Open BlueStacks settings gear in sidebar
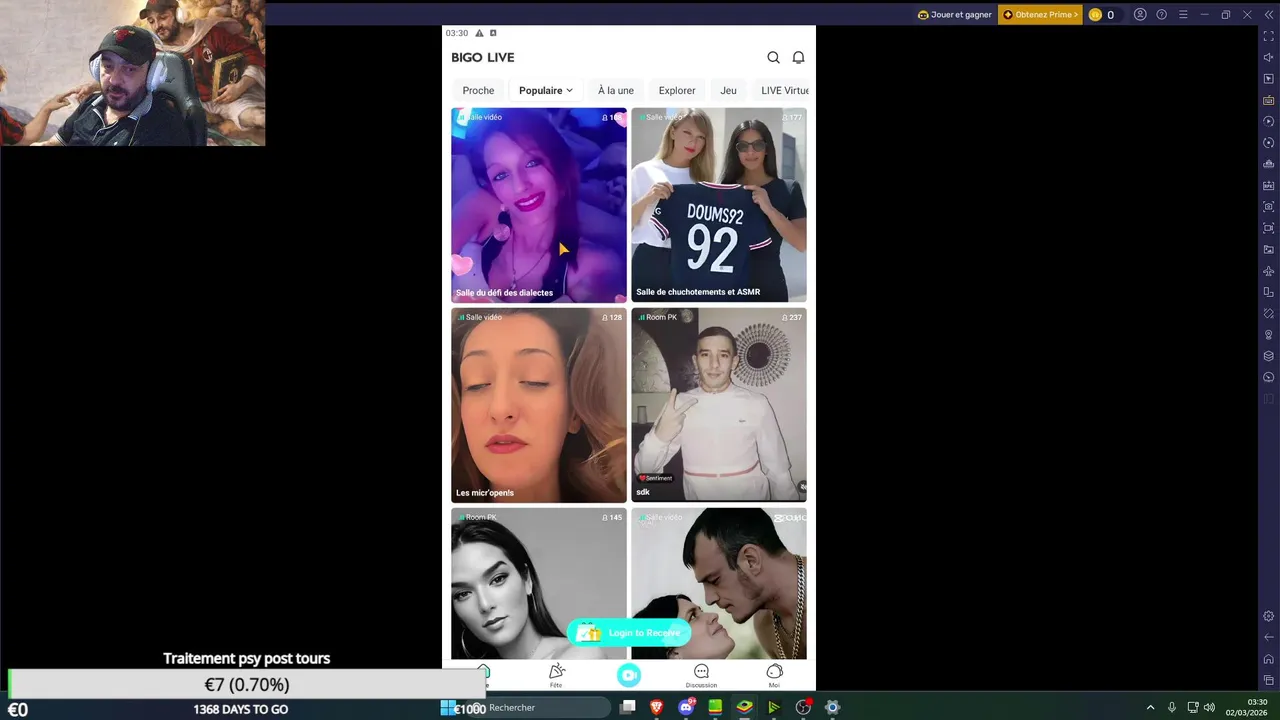This screenshot has height=720, width=1280. click(1269, 616)
